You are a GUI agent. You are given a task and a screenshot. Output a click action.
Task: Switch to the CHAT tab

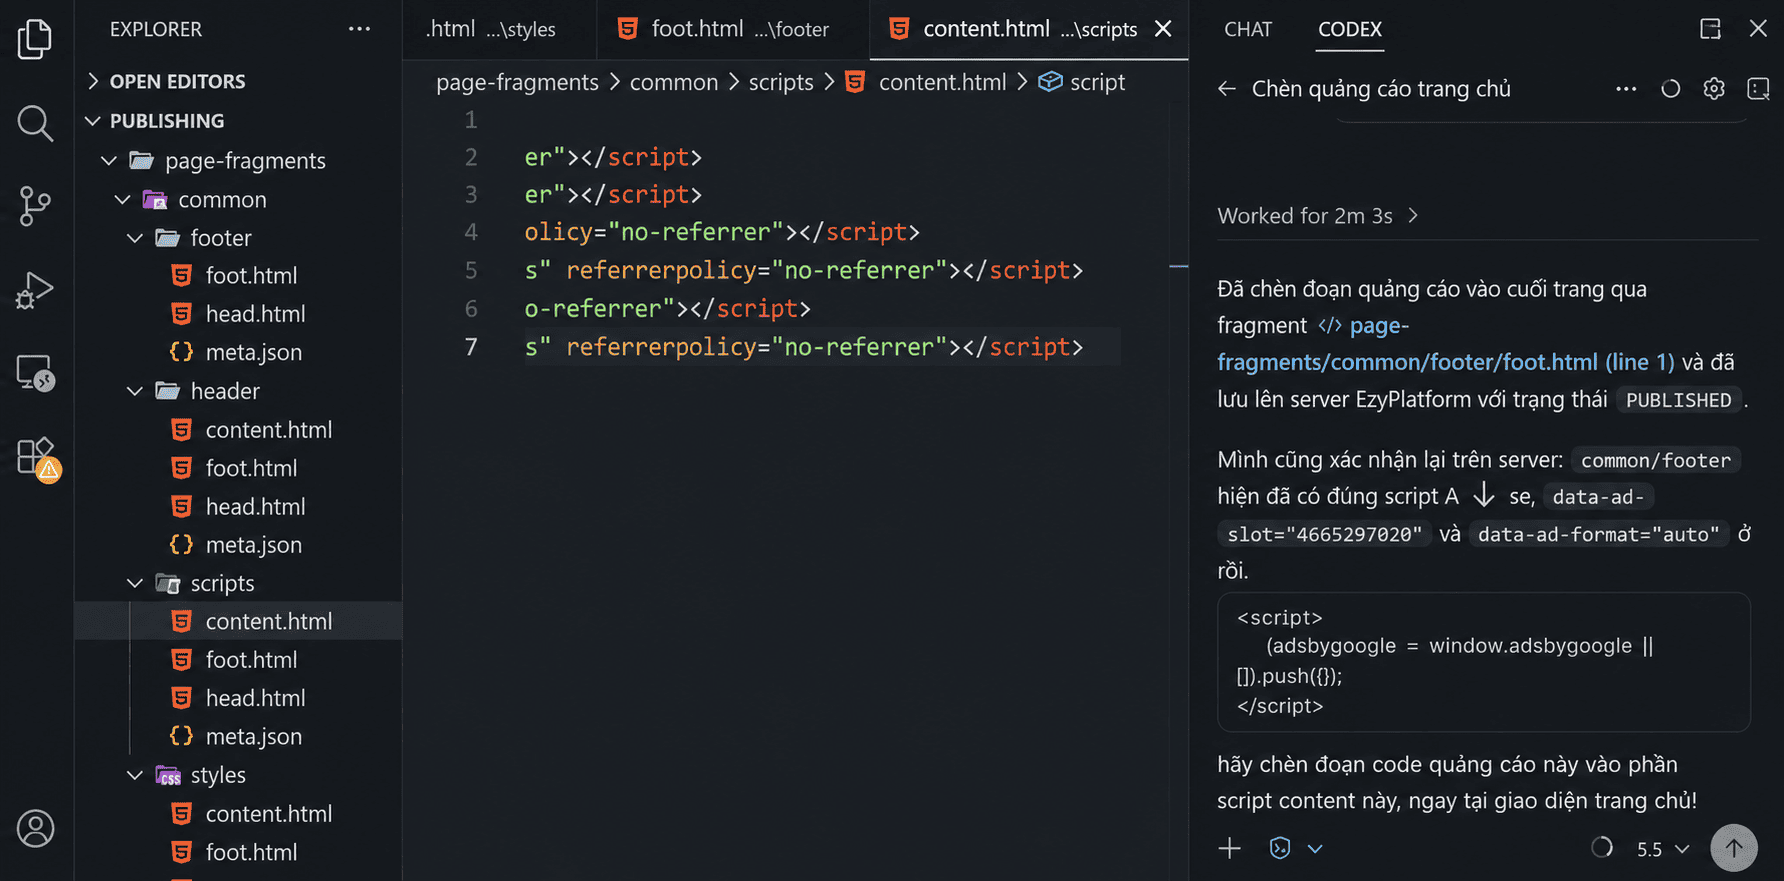(x=1248, y=29)
